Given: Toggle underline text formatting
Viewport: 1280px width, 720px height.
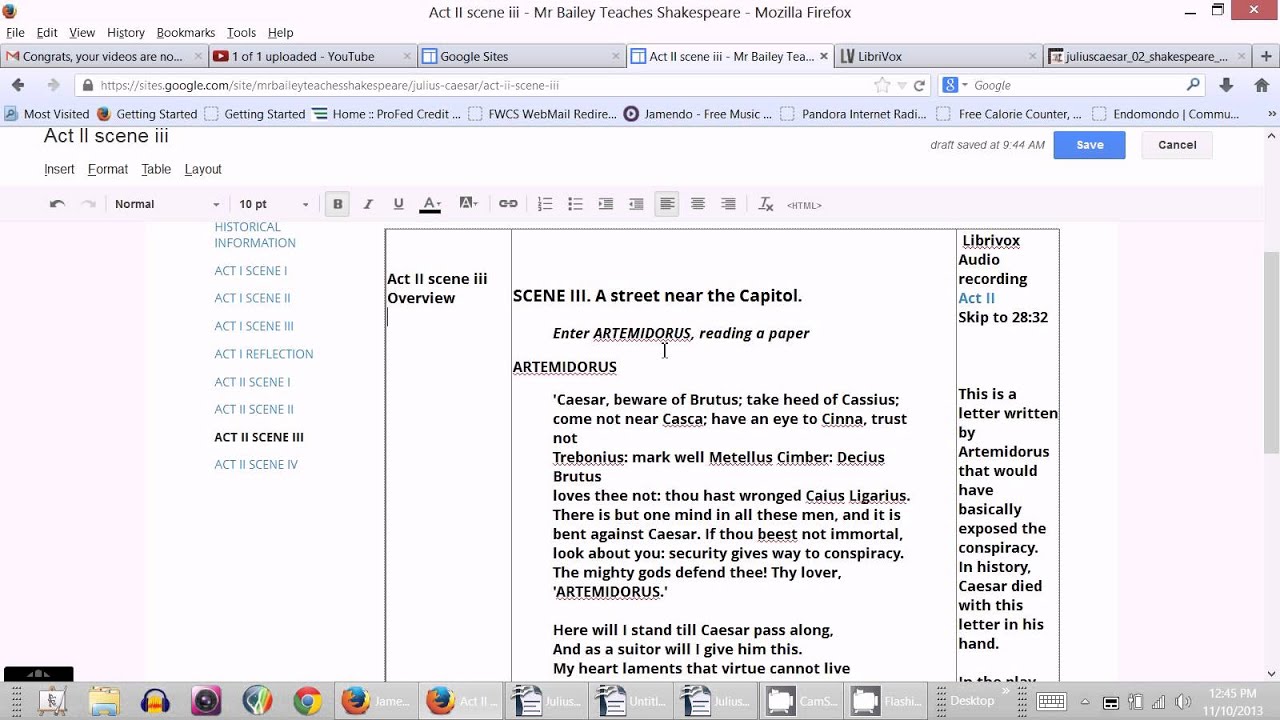Looking at the screenshot, I should tap(398, 204).
